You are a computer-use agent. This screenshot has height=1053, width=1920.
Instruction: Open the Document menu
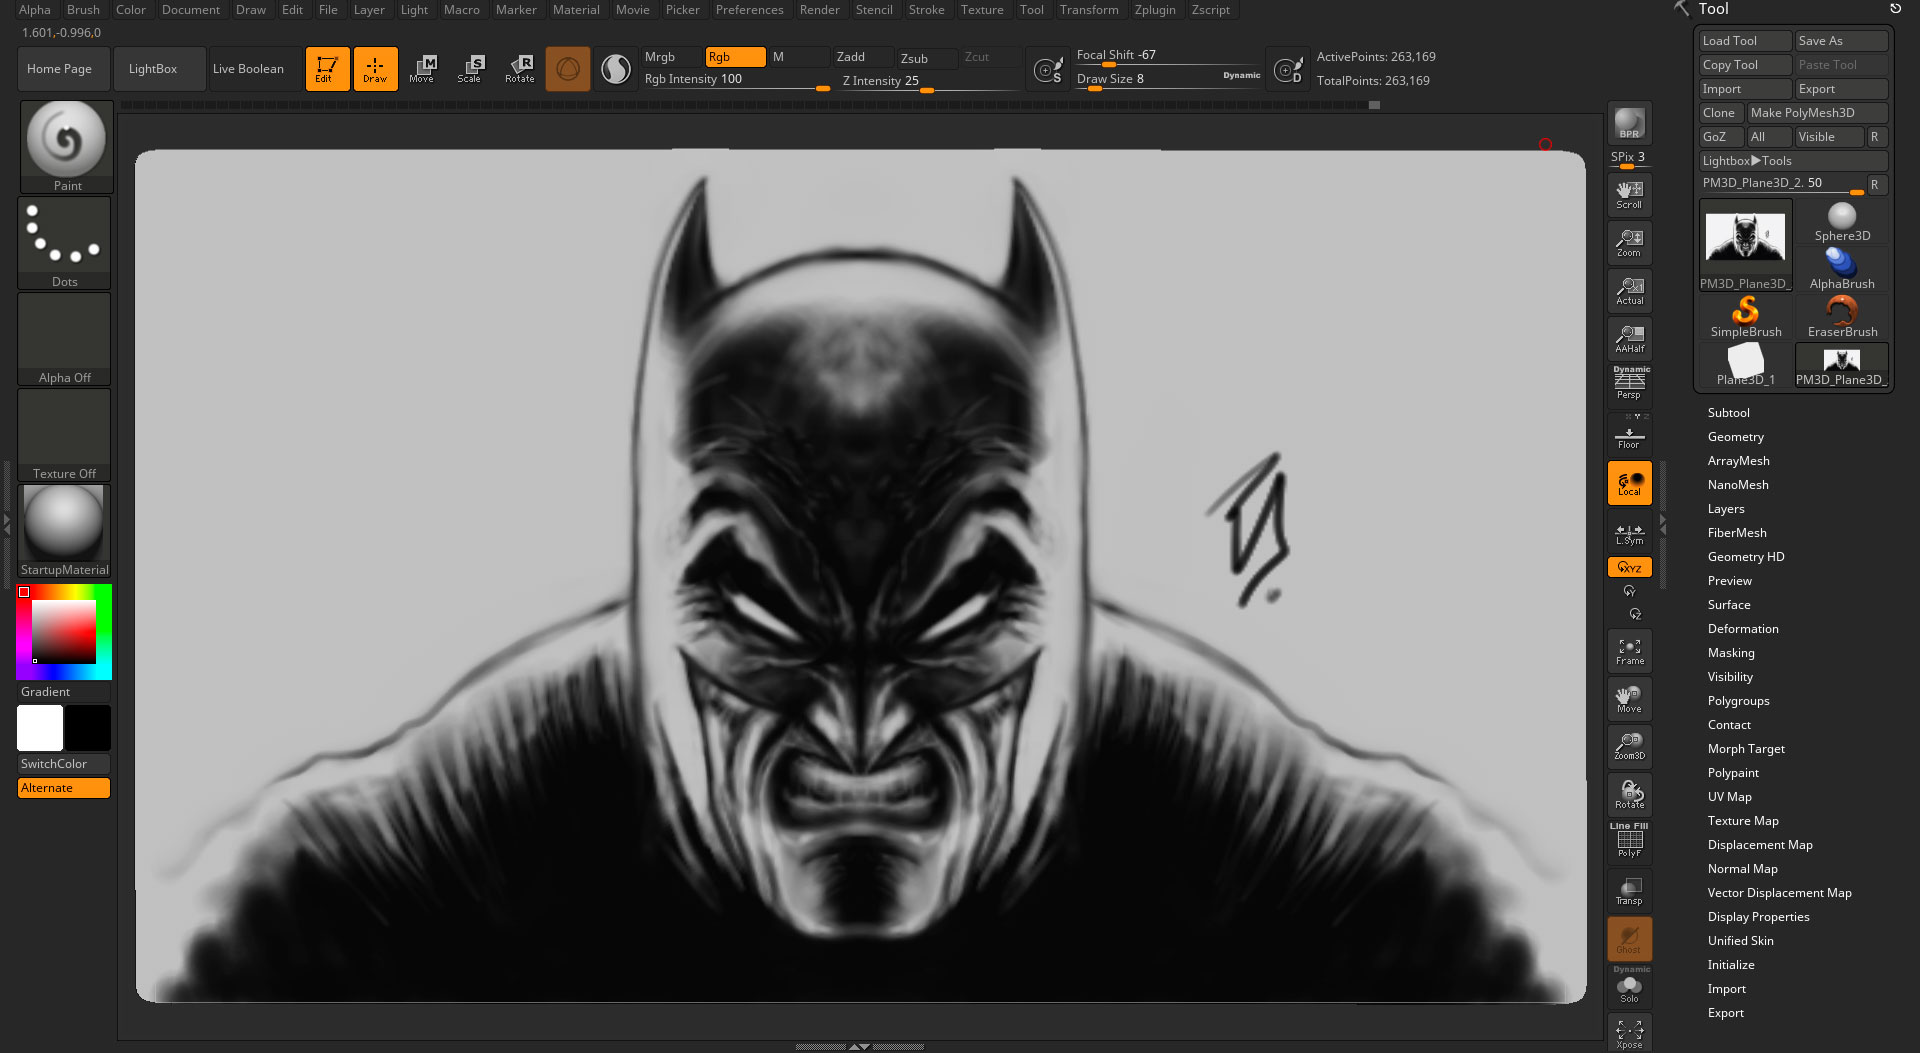190,10
